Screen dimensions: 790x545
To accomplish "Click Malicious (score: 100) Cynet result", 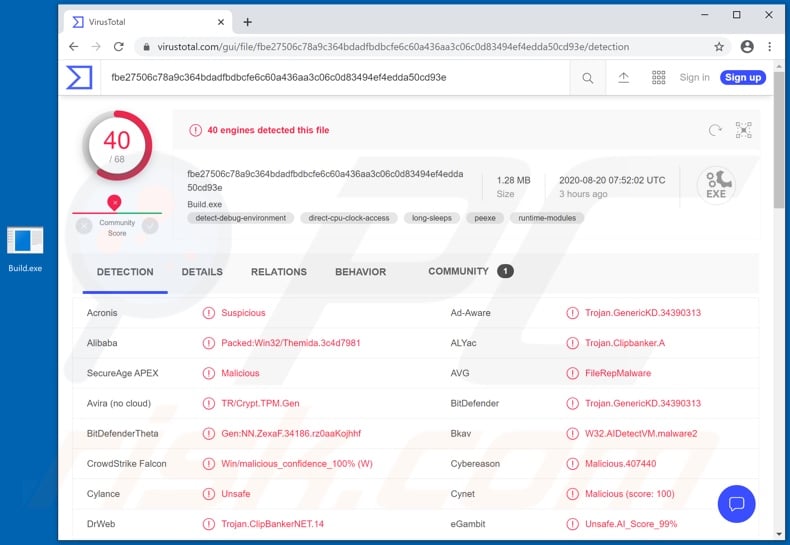I will point(629,494).
